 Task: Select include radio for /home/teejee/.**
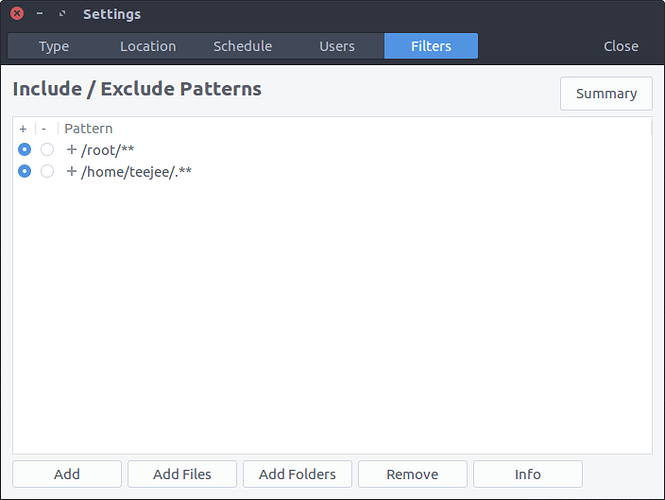point(25,171)
